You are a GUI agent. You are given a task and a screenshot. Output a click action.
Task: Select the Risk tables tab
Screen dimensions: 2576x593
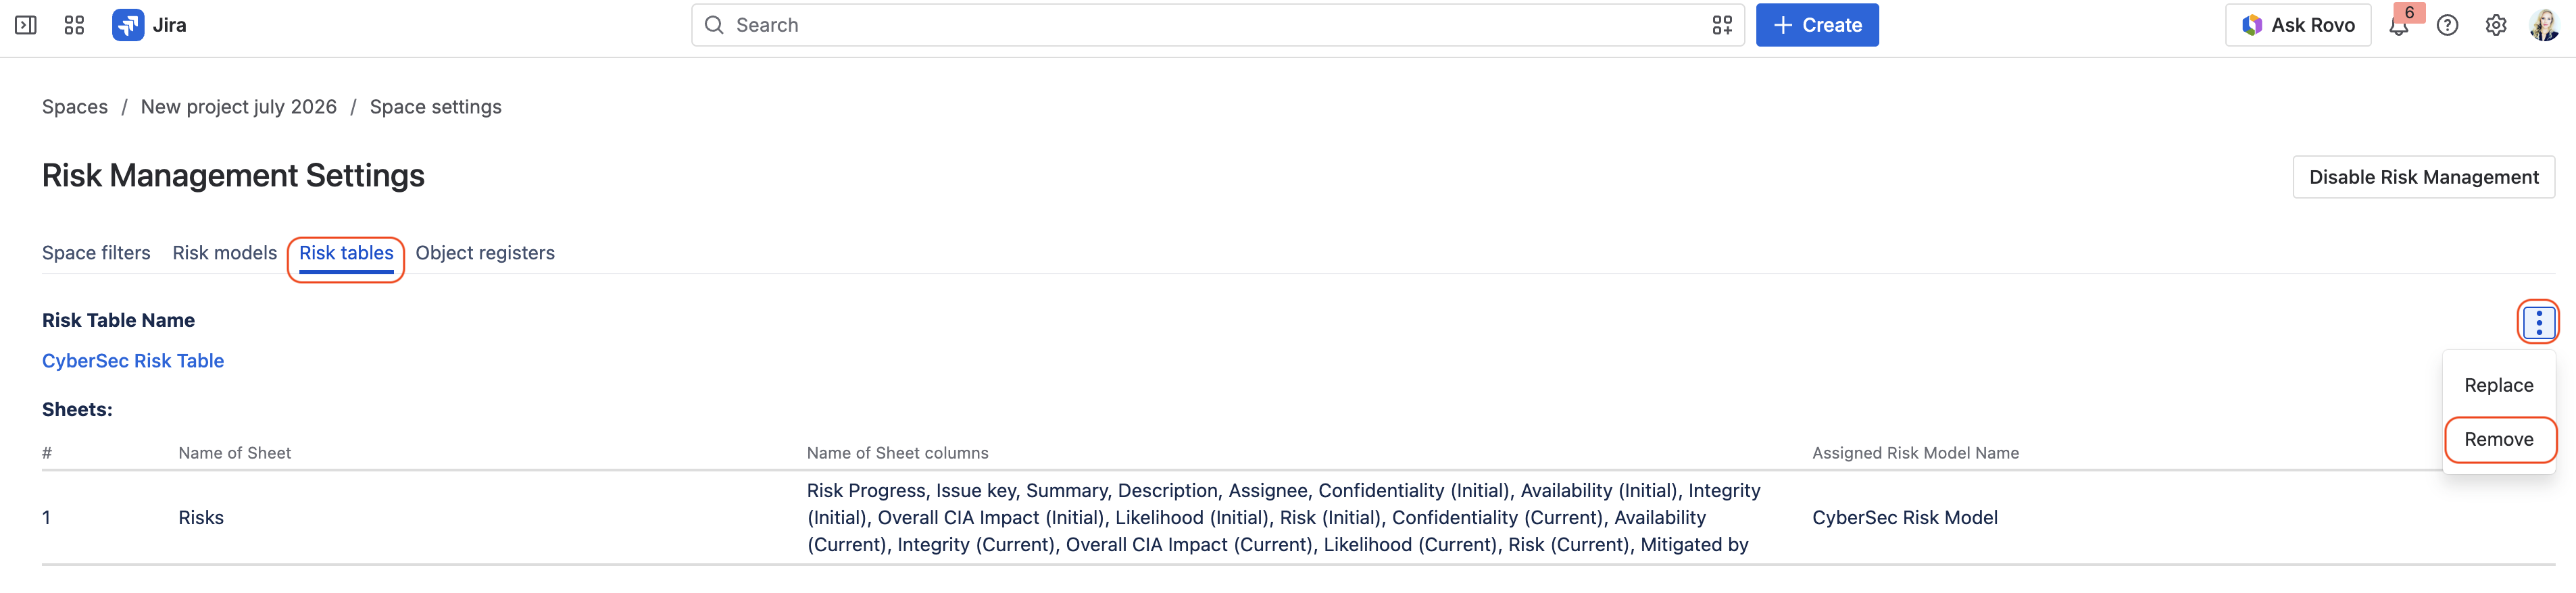(346, 254)
